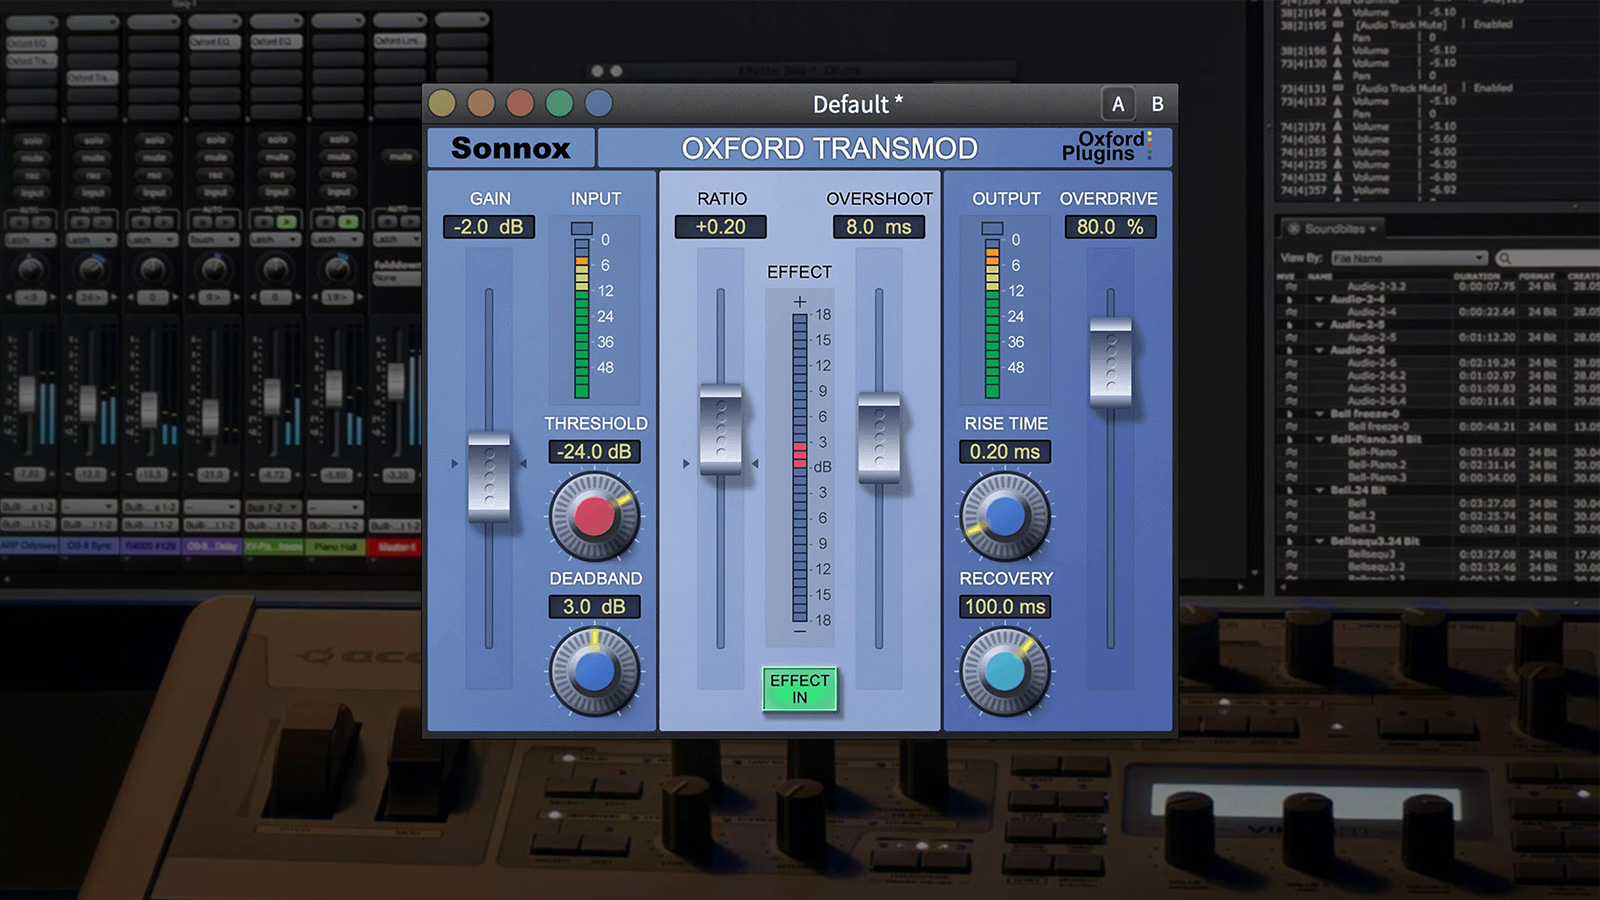This screenshot has height=900, width=1600.
Task: Switch to preset slot A
Action: pos(1118,104)
